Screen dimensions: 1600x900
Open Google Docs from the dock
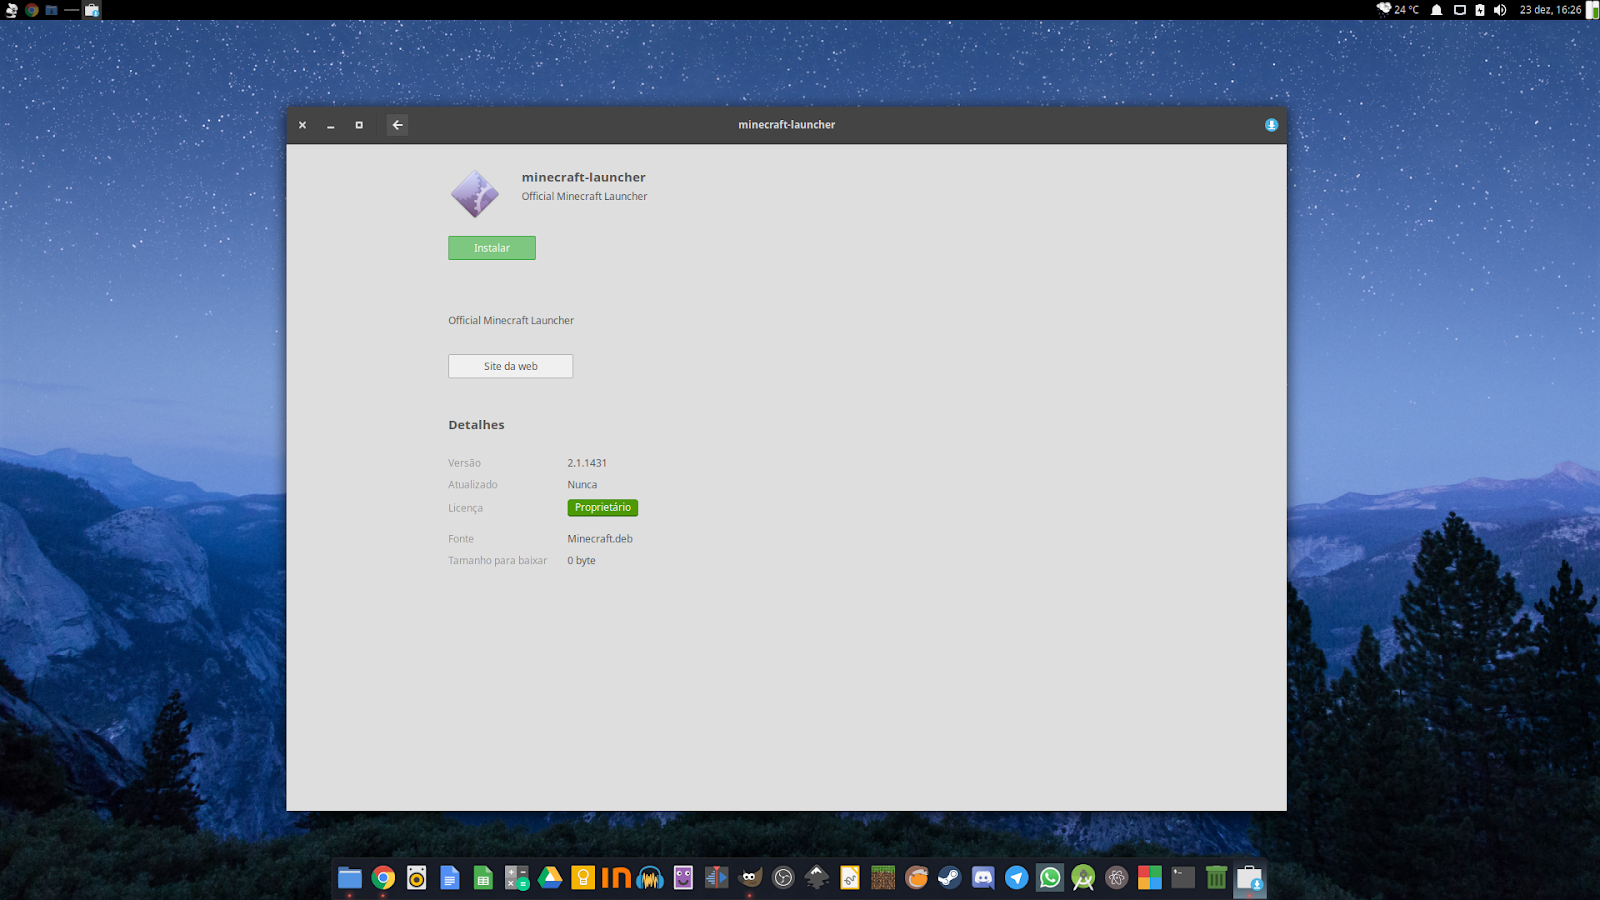[x=450, y=878]
